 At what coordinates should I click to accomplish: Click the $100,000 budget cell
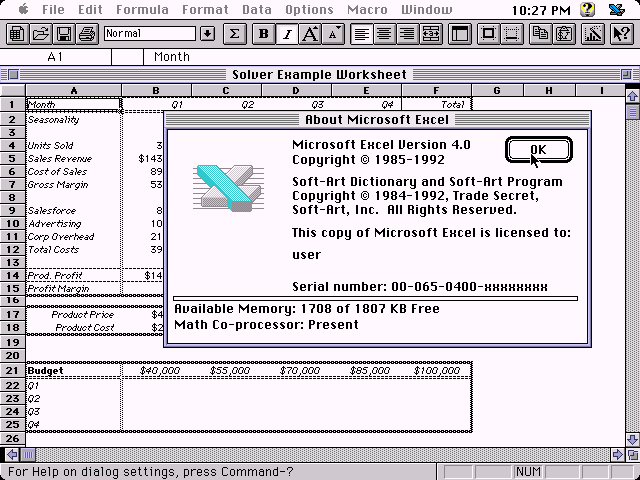click(x=436, y=371)
